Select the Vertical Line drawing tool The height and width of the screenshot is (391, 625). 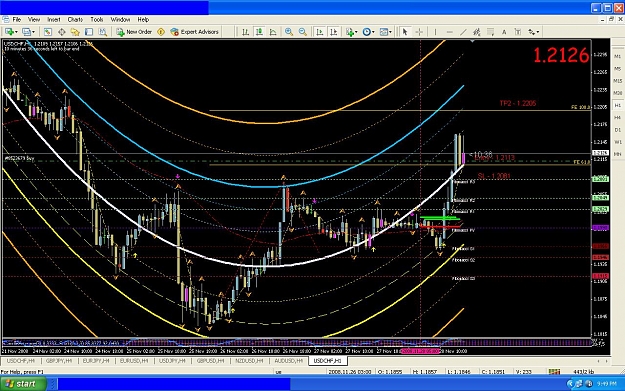(x=435, y=32)
